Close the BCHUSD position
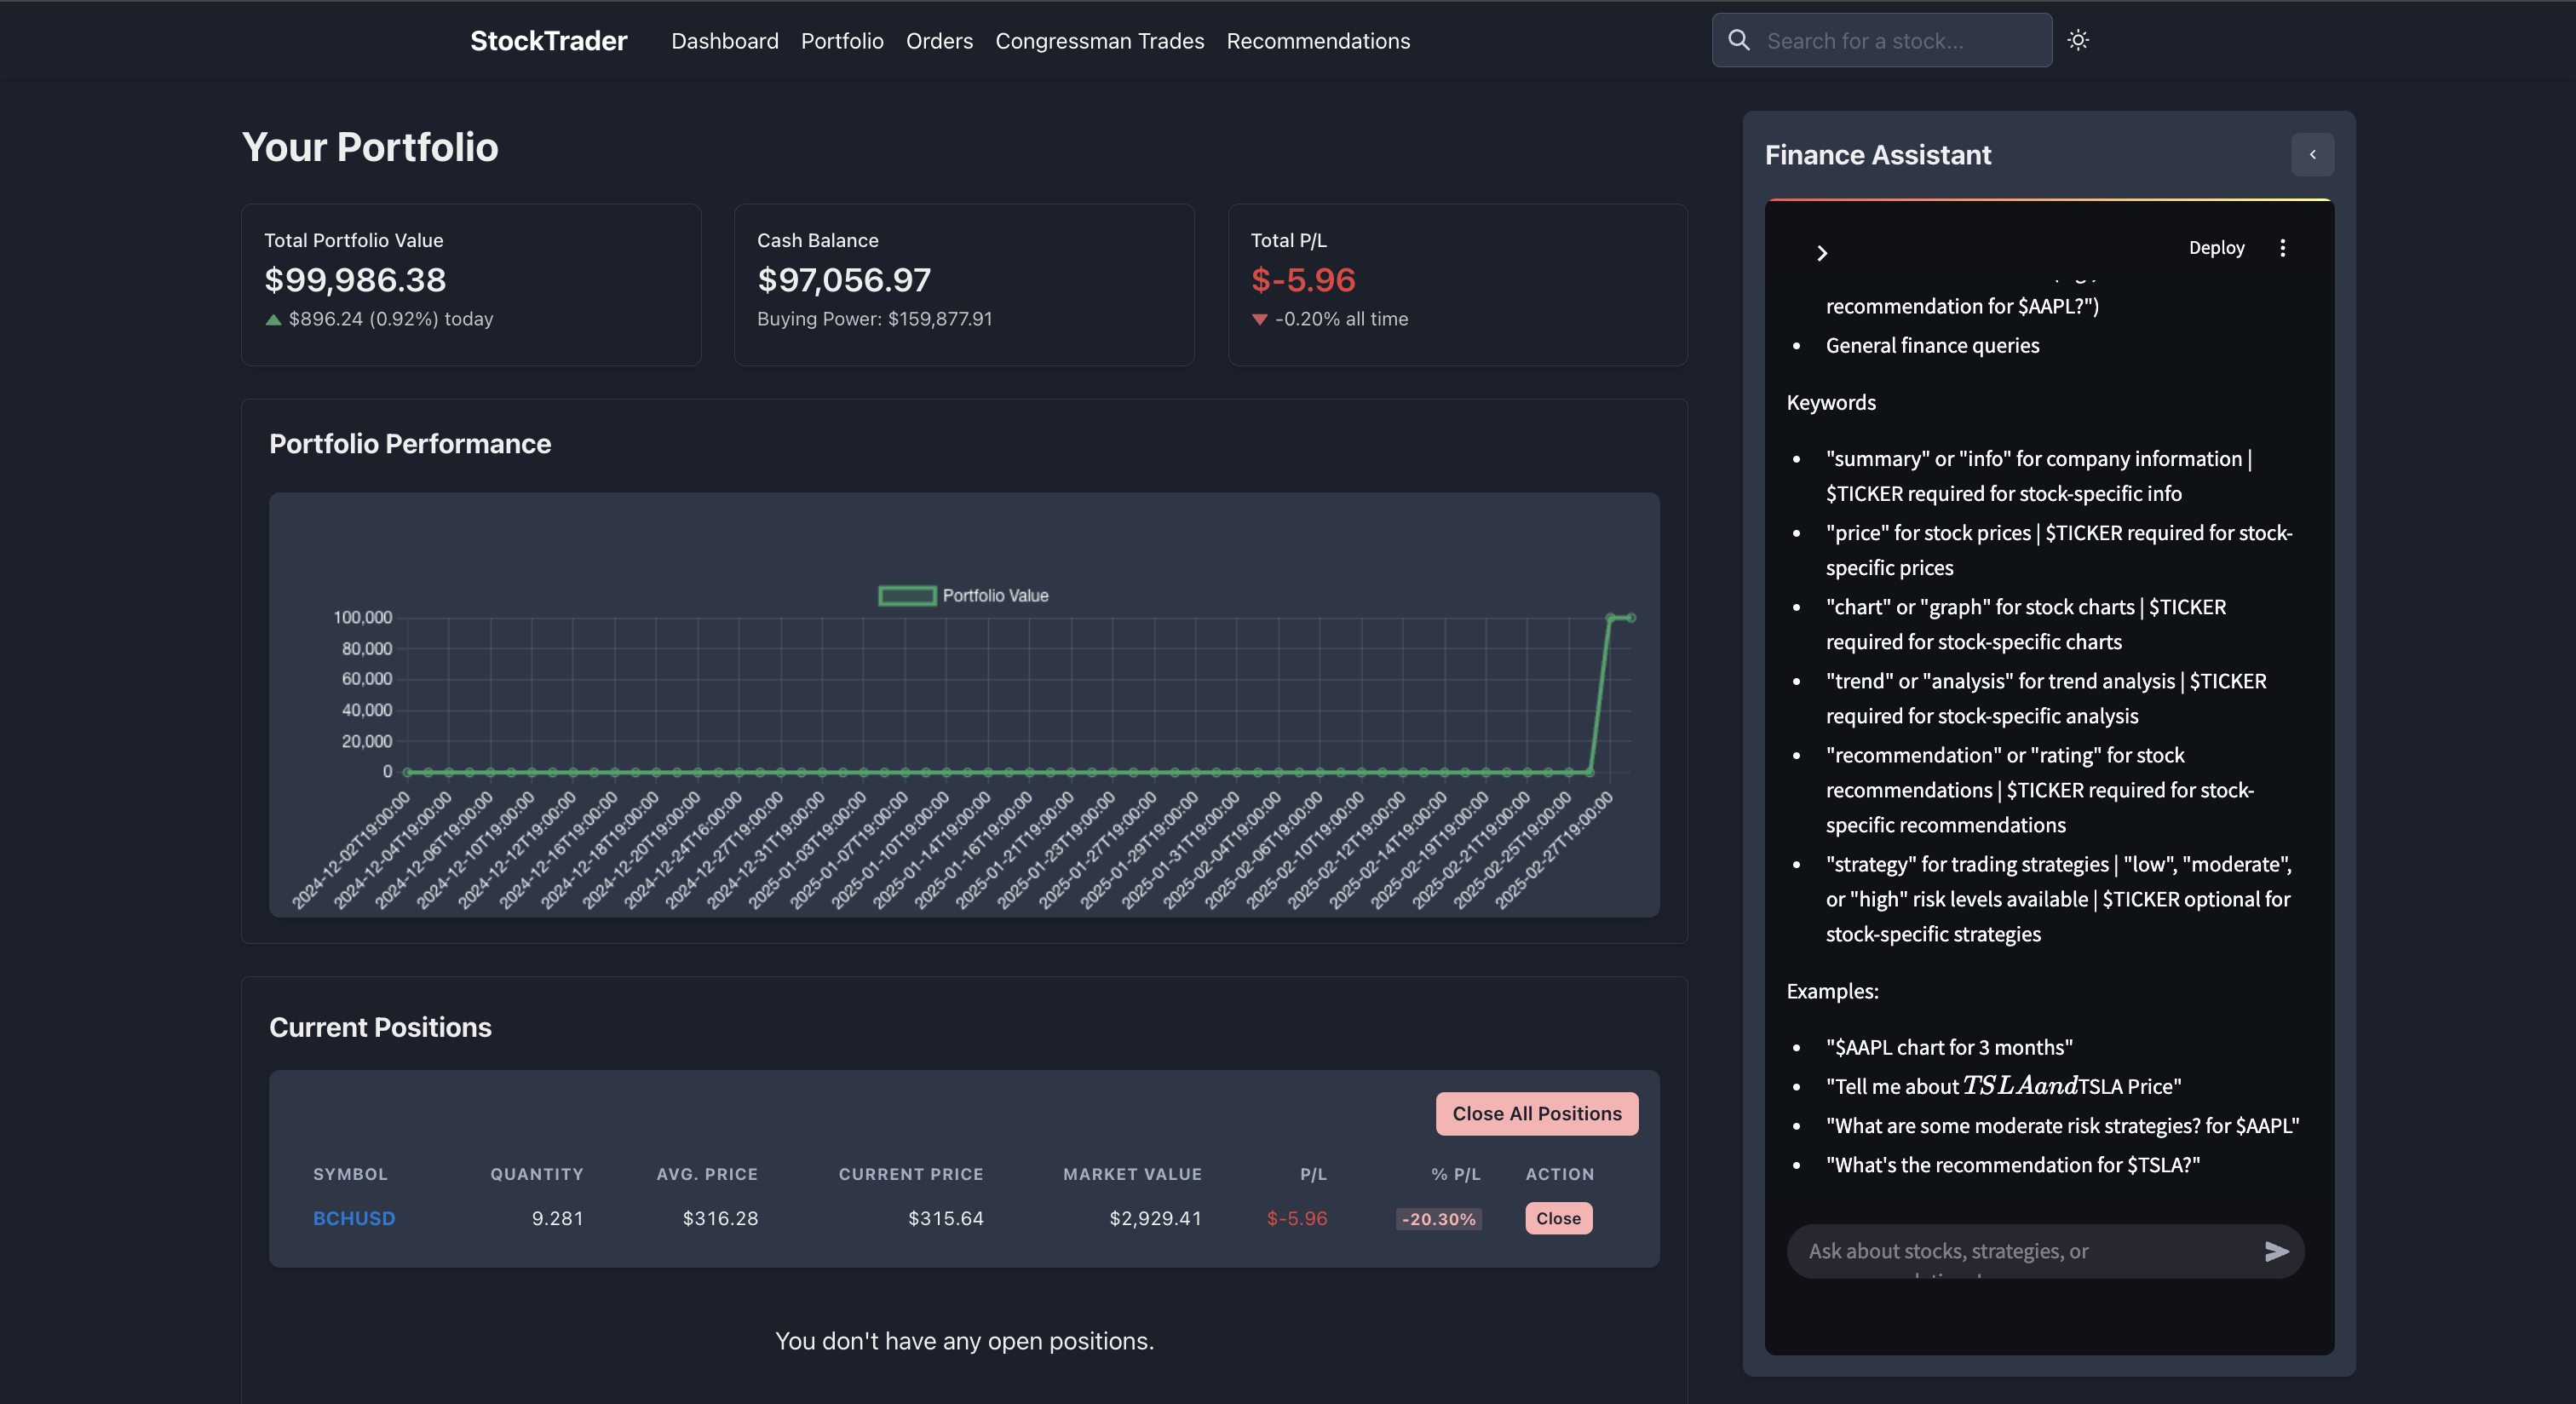Viewport: 2576px width, 1404px height. coord(1558,1218)
